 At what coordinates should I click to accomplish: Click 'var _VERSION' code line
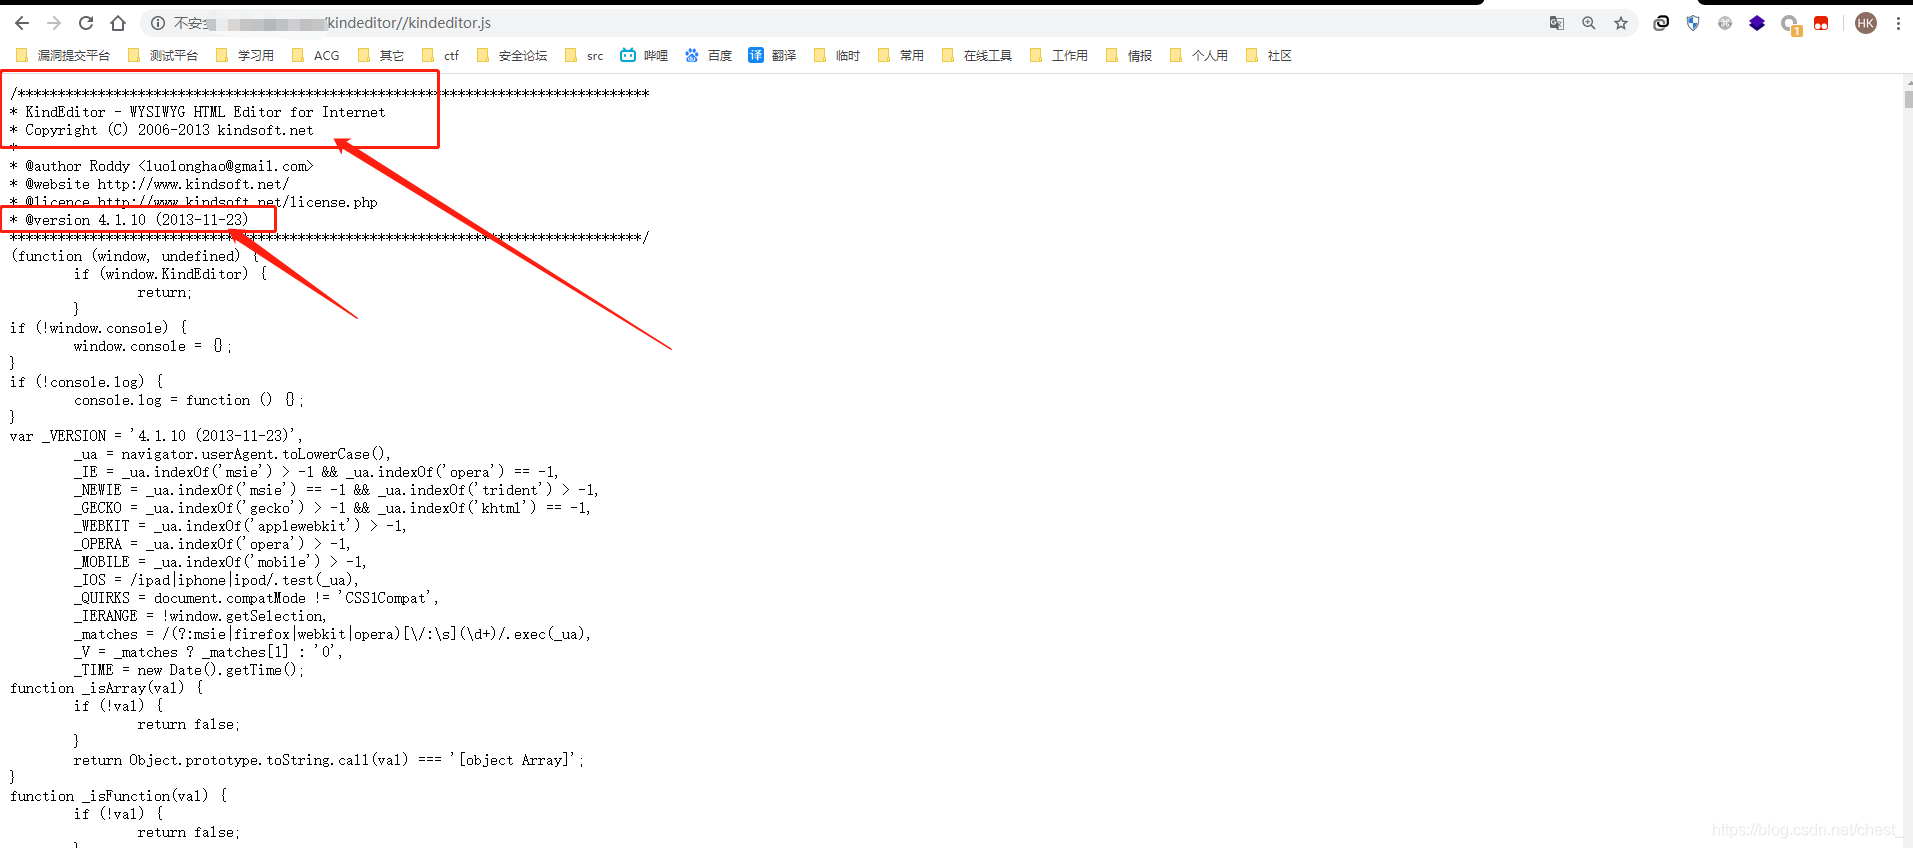coord(156,436)
